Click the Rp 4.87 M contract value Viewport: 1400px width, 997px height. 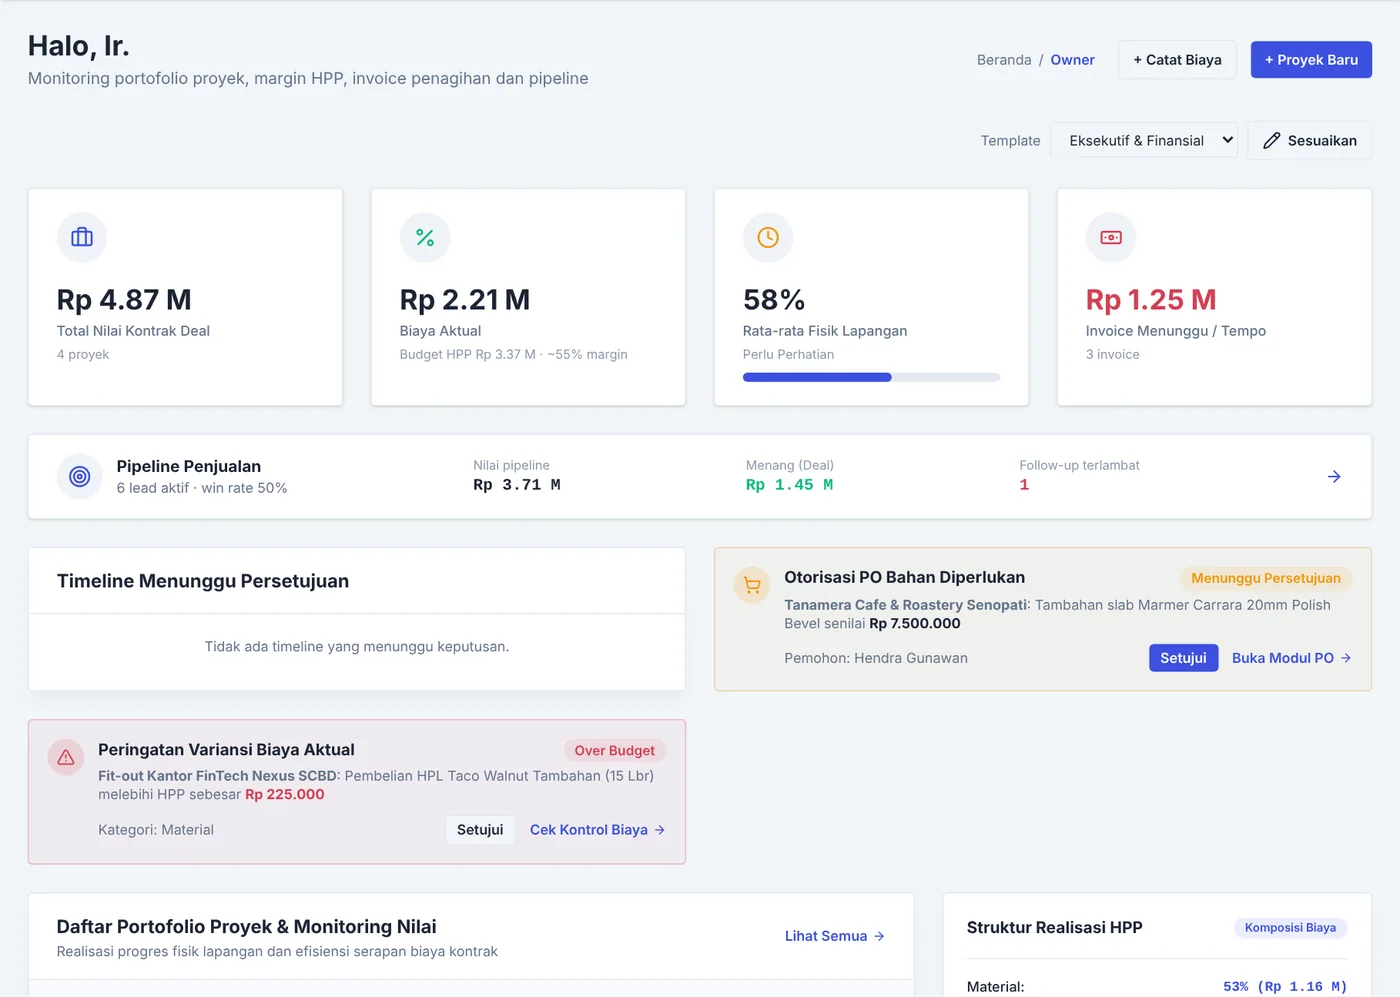point(124,300)
